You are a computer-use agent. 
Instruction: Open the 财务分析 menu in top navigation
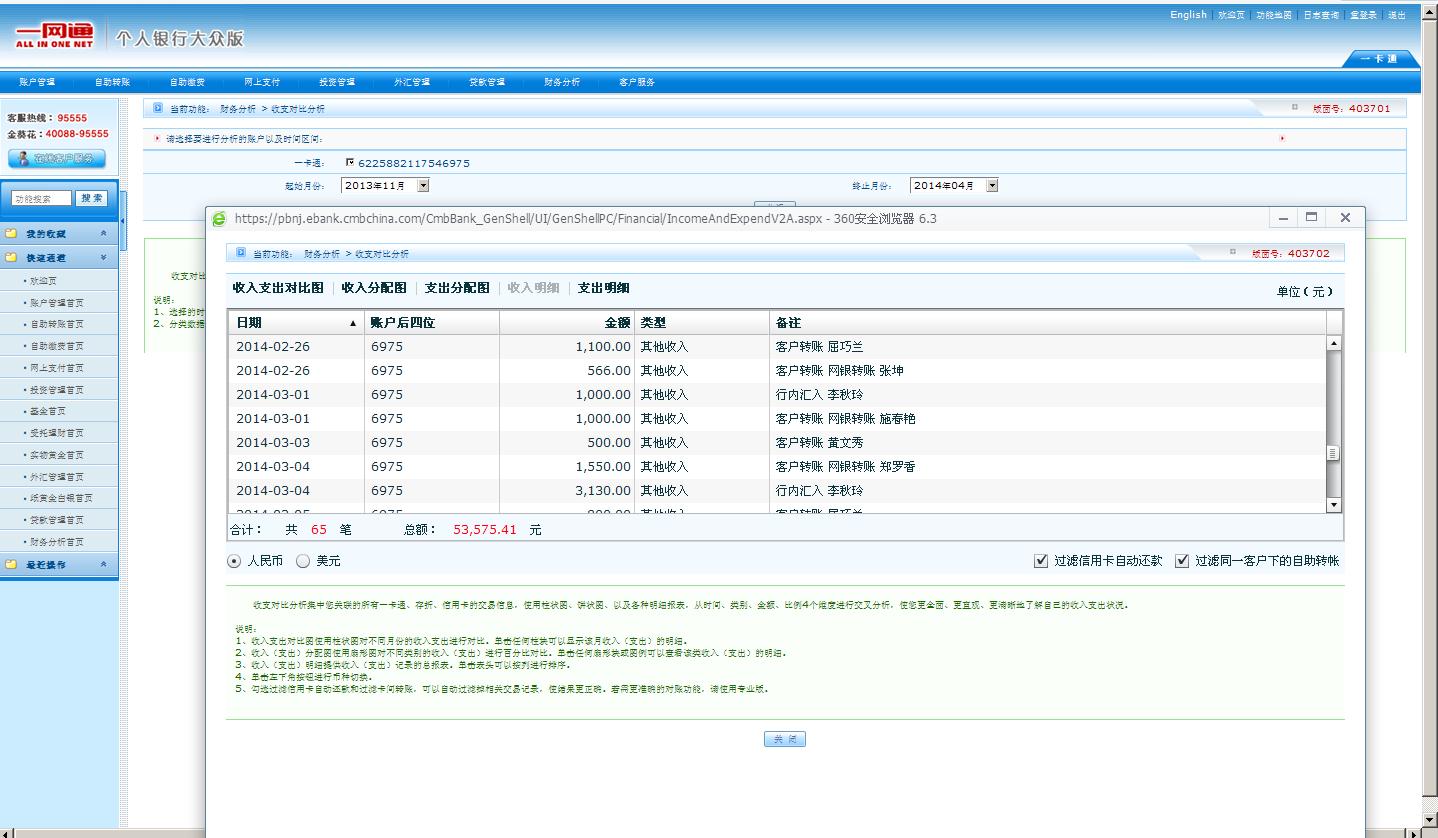(x=561, y=82)
